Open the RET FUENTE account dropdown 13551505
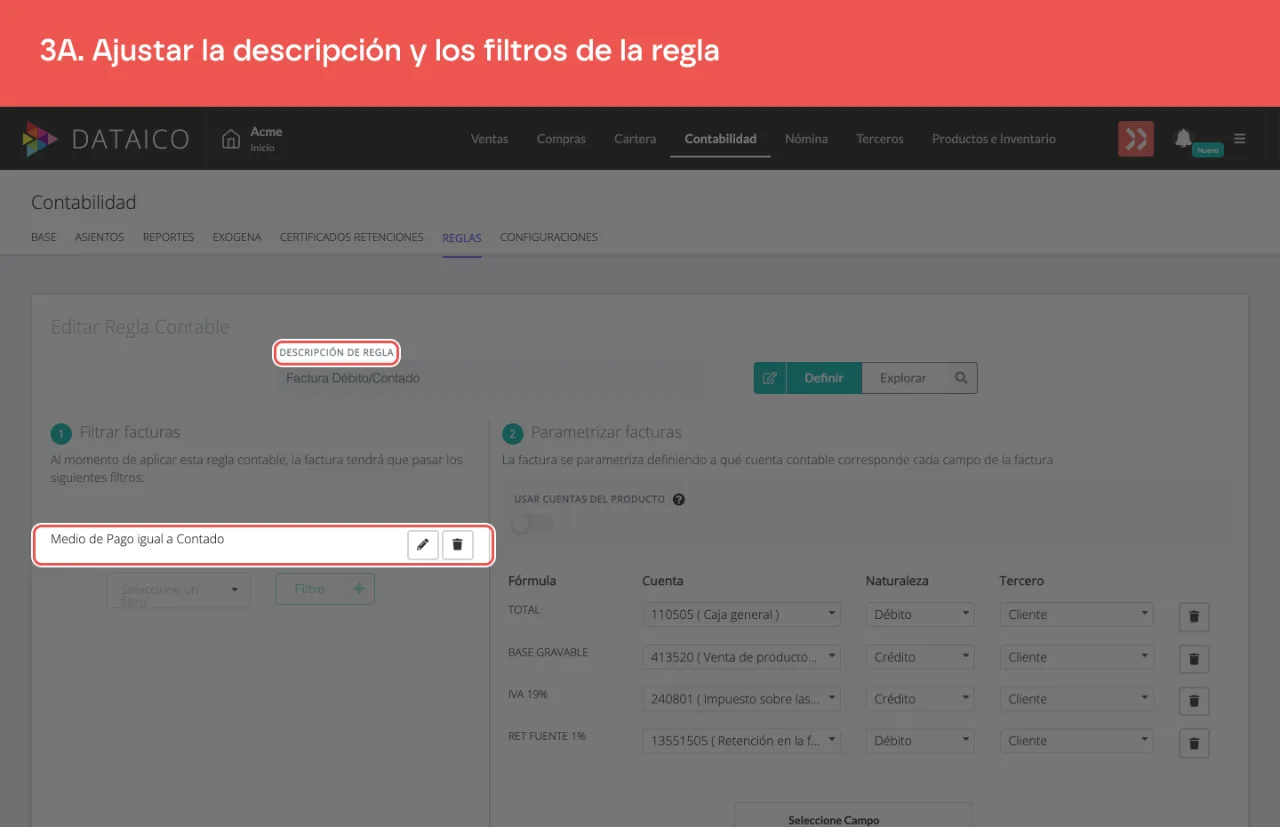The image size is (1280, 827). click(x=741, y=741)
